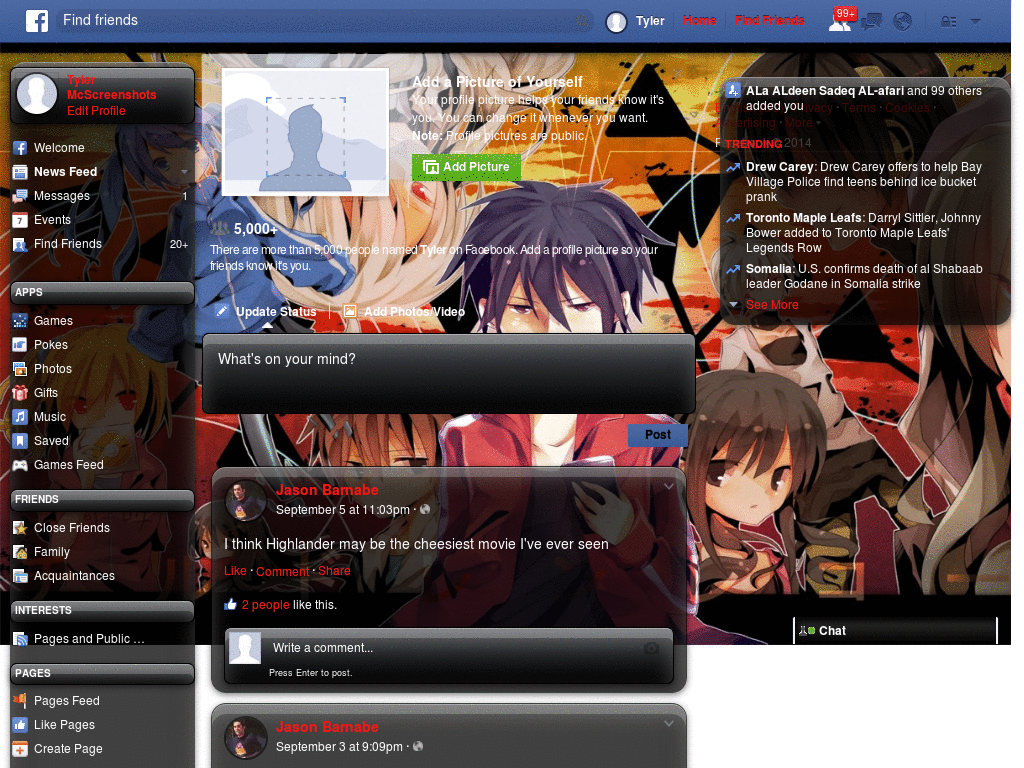Click the Find friends search field
Viewport: 1024px width, 768px height.
(x=323, y=20)
